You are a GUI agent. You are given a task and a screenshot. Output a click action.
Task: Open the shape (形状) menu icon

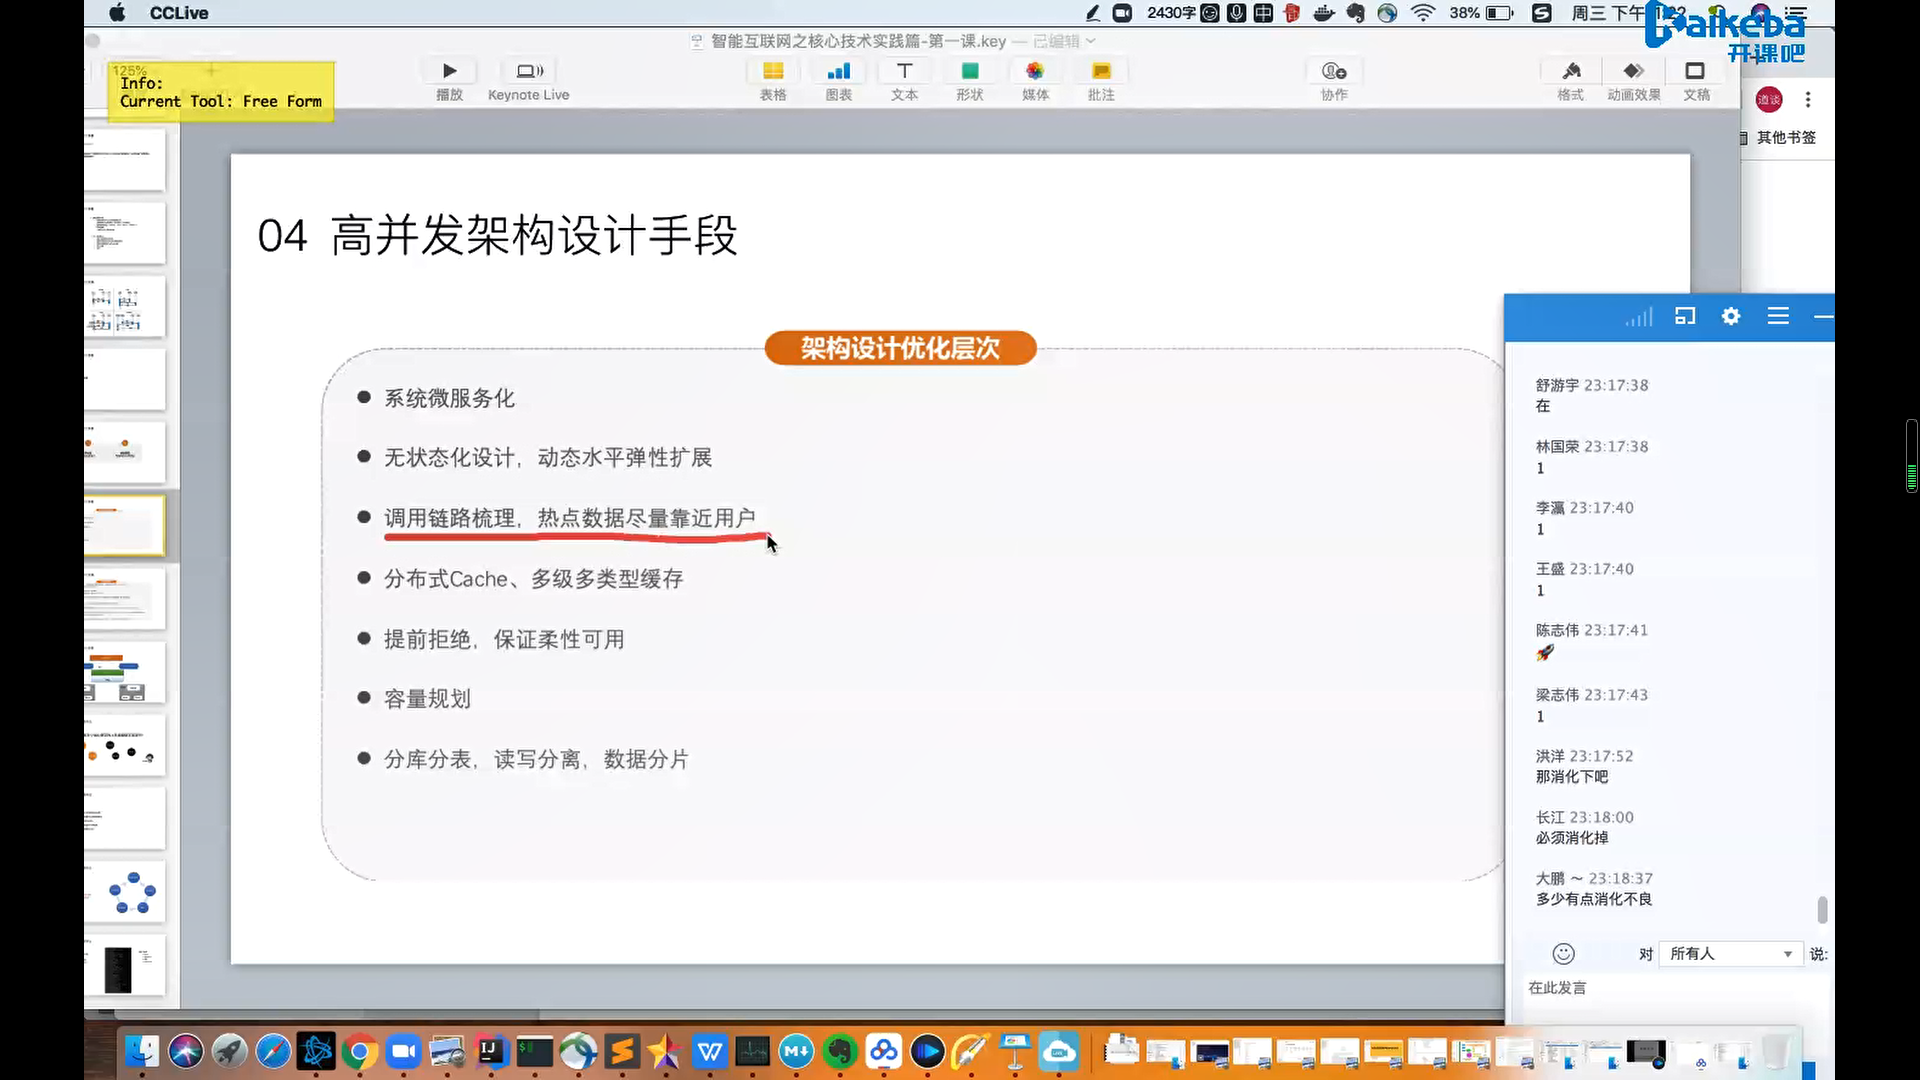[x=969, y=71]
